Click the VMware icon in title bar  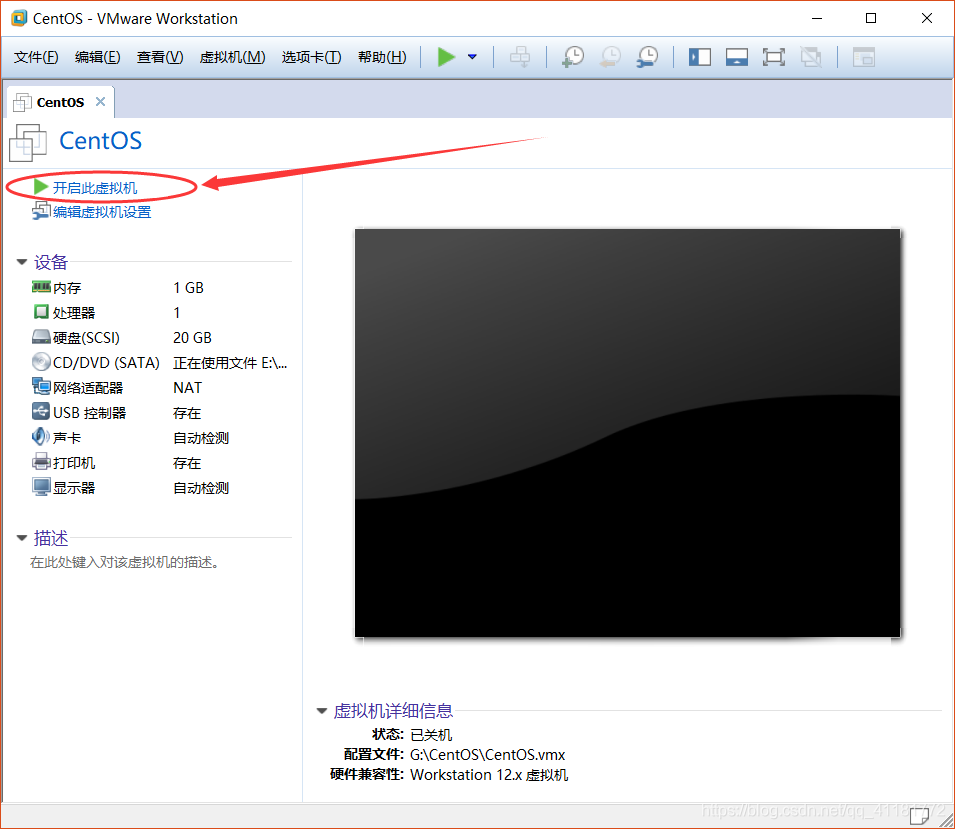(x=19, y=18)
